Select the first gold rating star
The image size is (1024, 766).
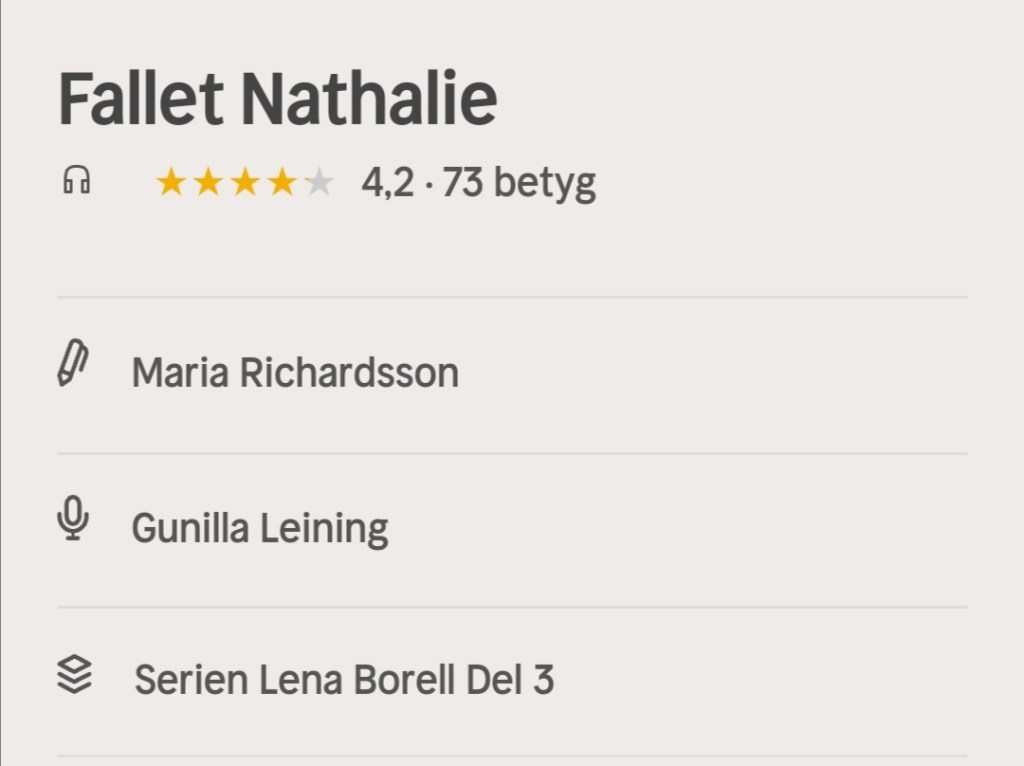pos(171,182)
